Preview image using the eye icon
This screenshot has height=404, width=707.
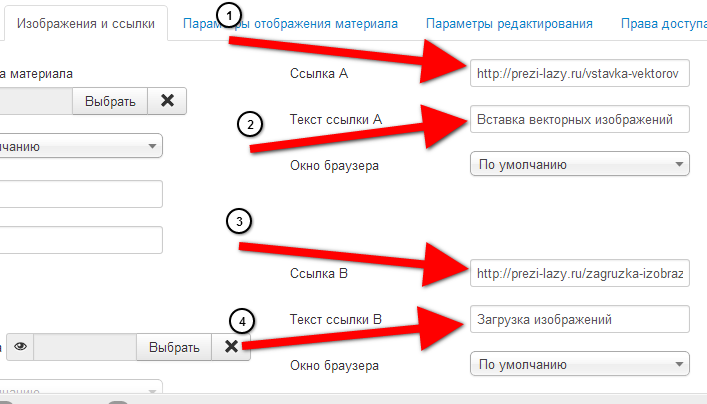19,347
